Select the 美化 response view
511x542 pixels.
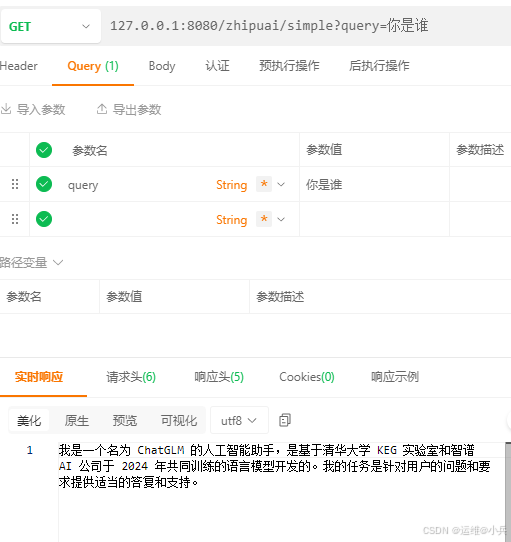coord(29,420)
